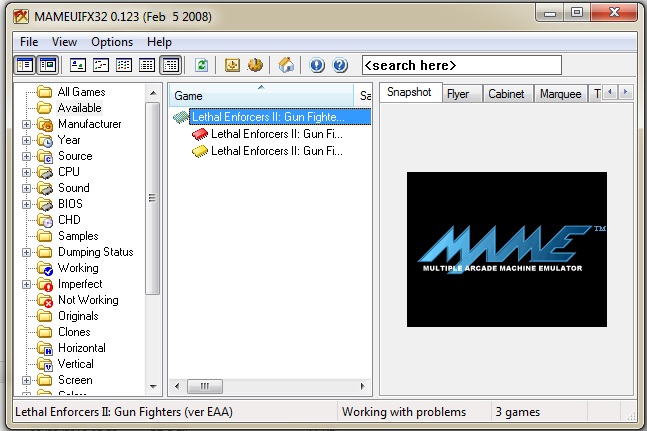This screenshot has height=431, width=647.
Task: Click the CPU folder icon with chip
Action: [45, 172]
